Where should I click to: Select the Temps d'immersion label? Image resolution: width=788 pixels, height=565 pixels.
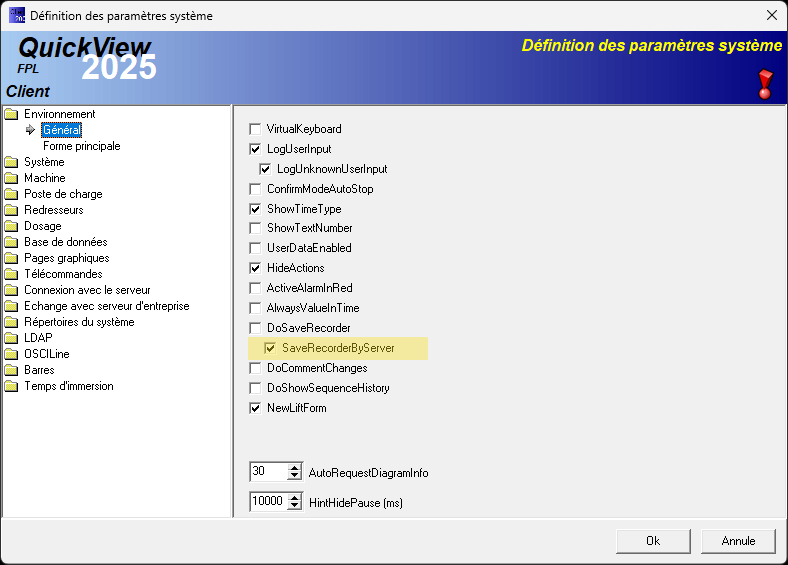[x=69, y=386]
